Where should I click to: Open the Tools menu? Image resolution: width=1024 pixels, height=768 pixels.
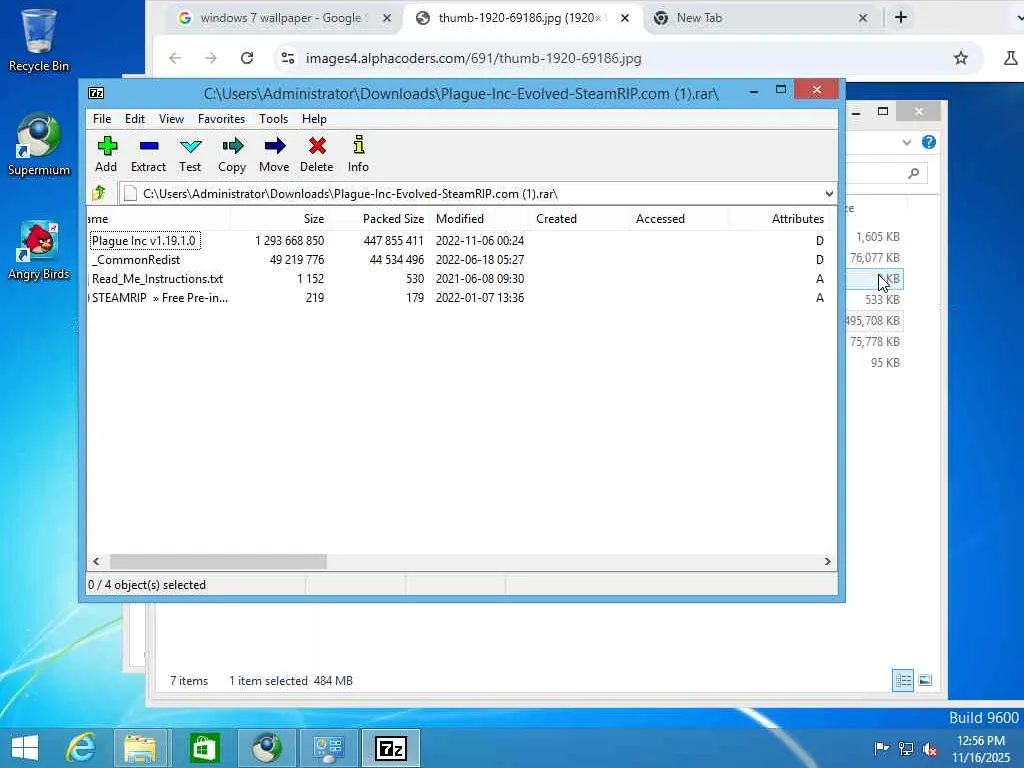(273, 119)
